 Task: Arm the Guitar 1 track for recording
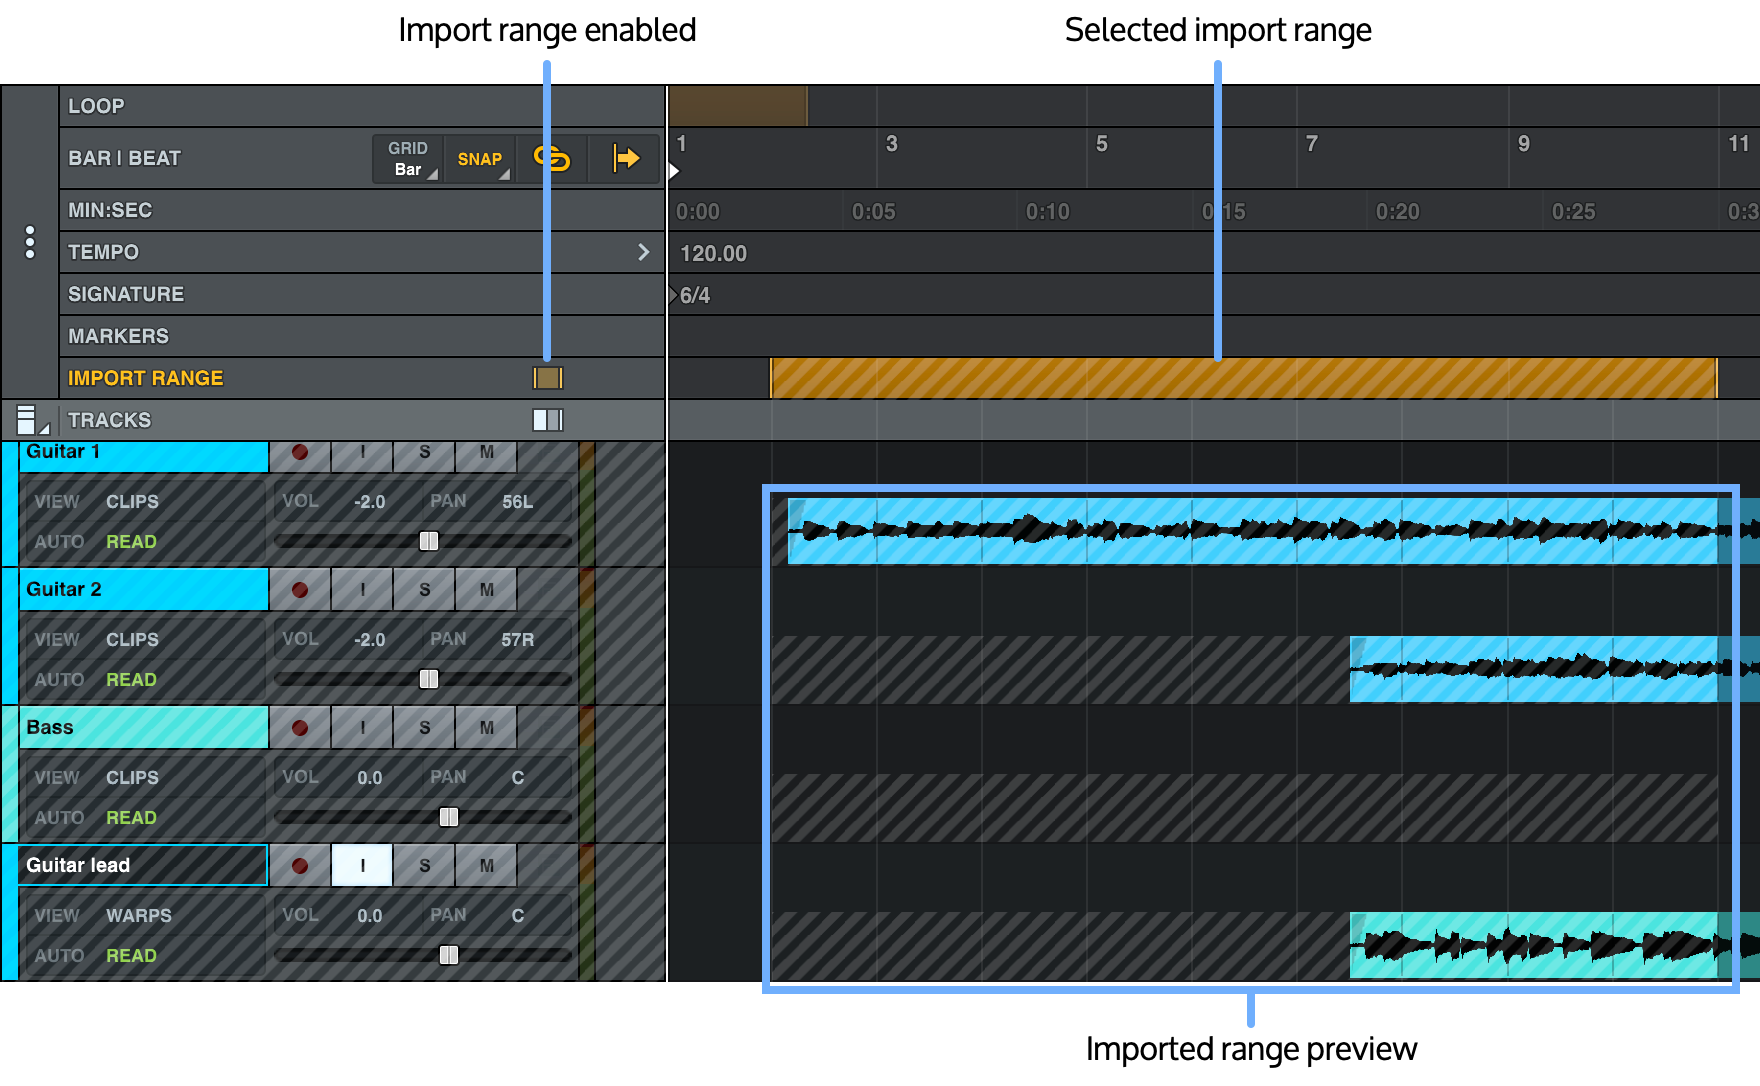pos(298,453)
